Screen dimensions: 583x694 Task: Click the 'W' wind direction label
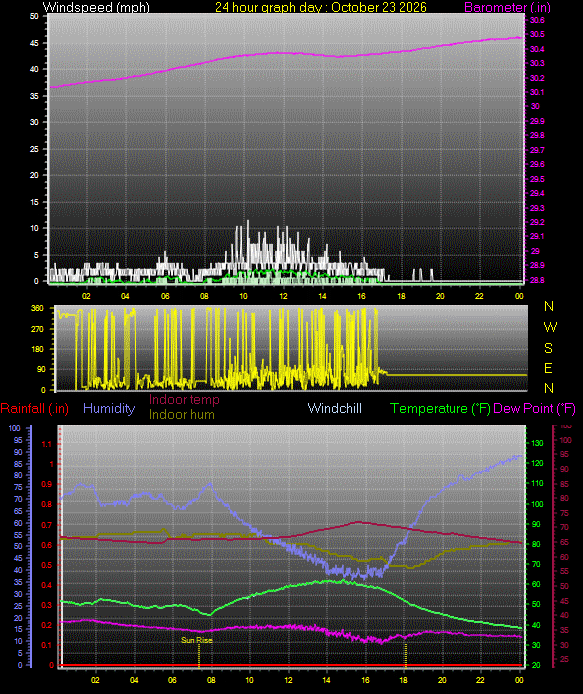(550, 327)
